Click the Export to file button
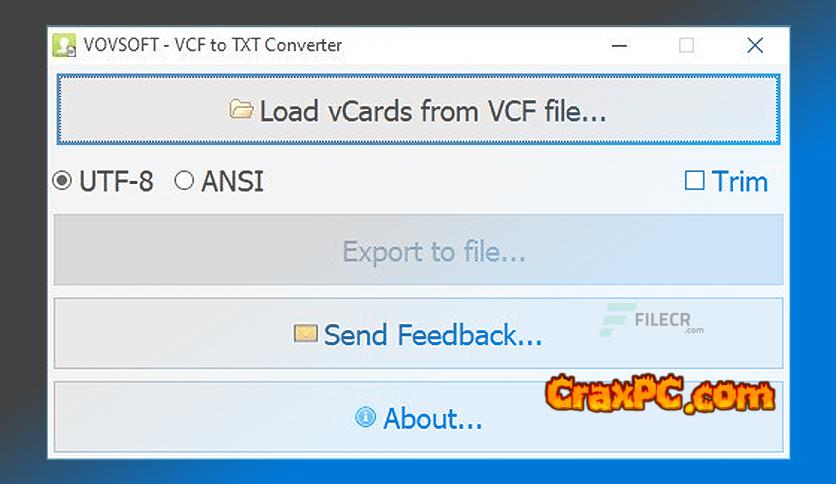836x484 pixels. [419, 250]
